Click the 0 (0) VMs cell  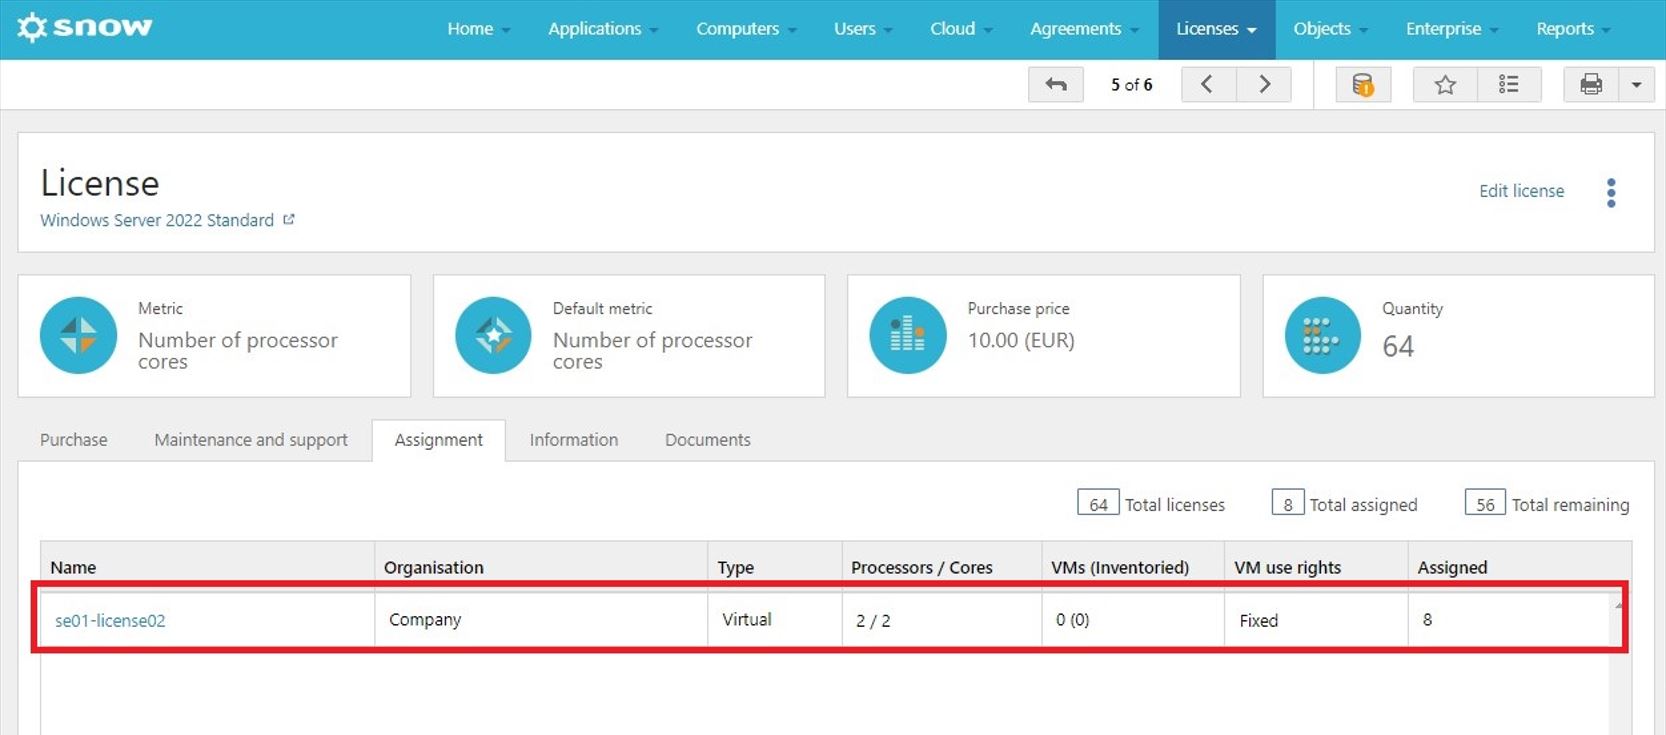tap(1133, 620)
